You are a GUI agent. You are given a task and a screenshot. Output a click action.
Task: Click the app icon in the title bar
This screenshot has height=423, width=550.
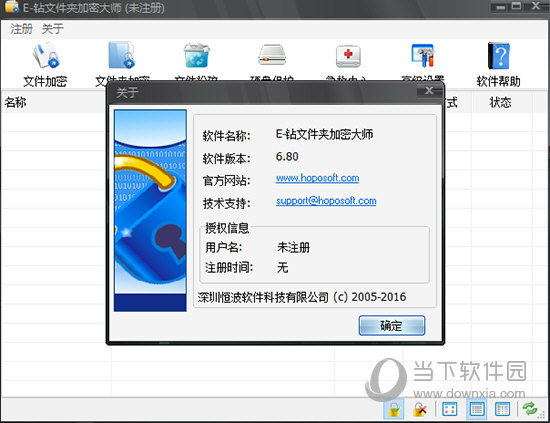pos(12,7)
